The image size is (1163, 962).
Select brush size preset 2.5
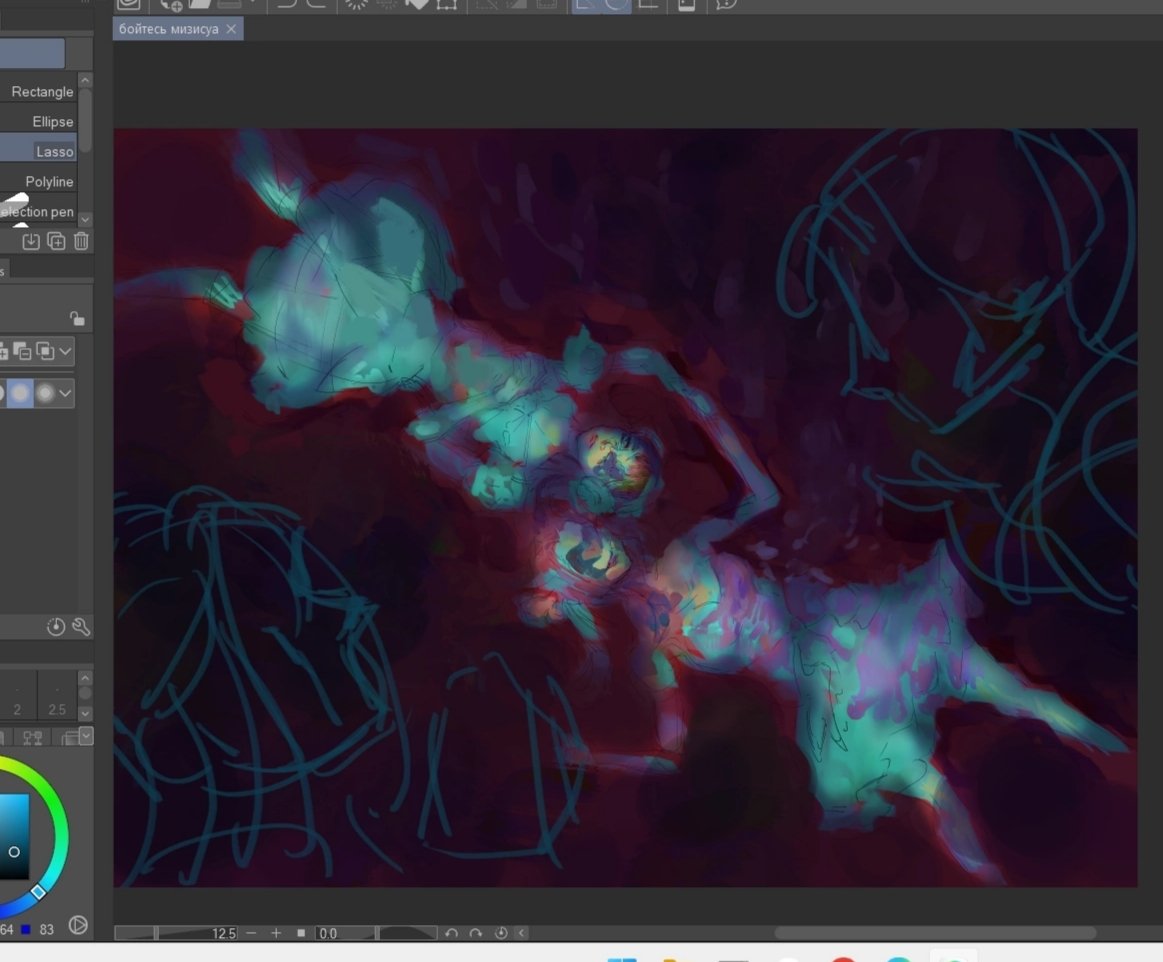(x=57, y=696)
